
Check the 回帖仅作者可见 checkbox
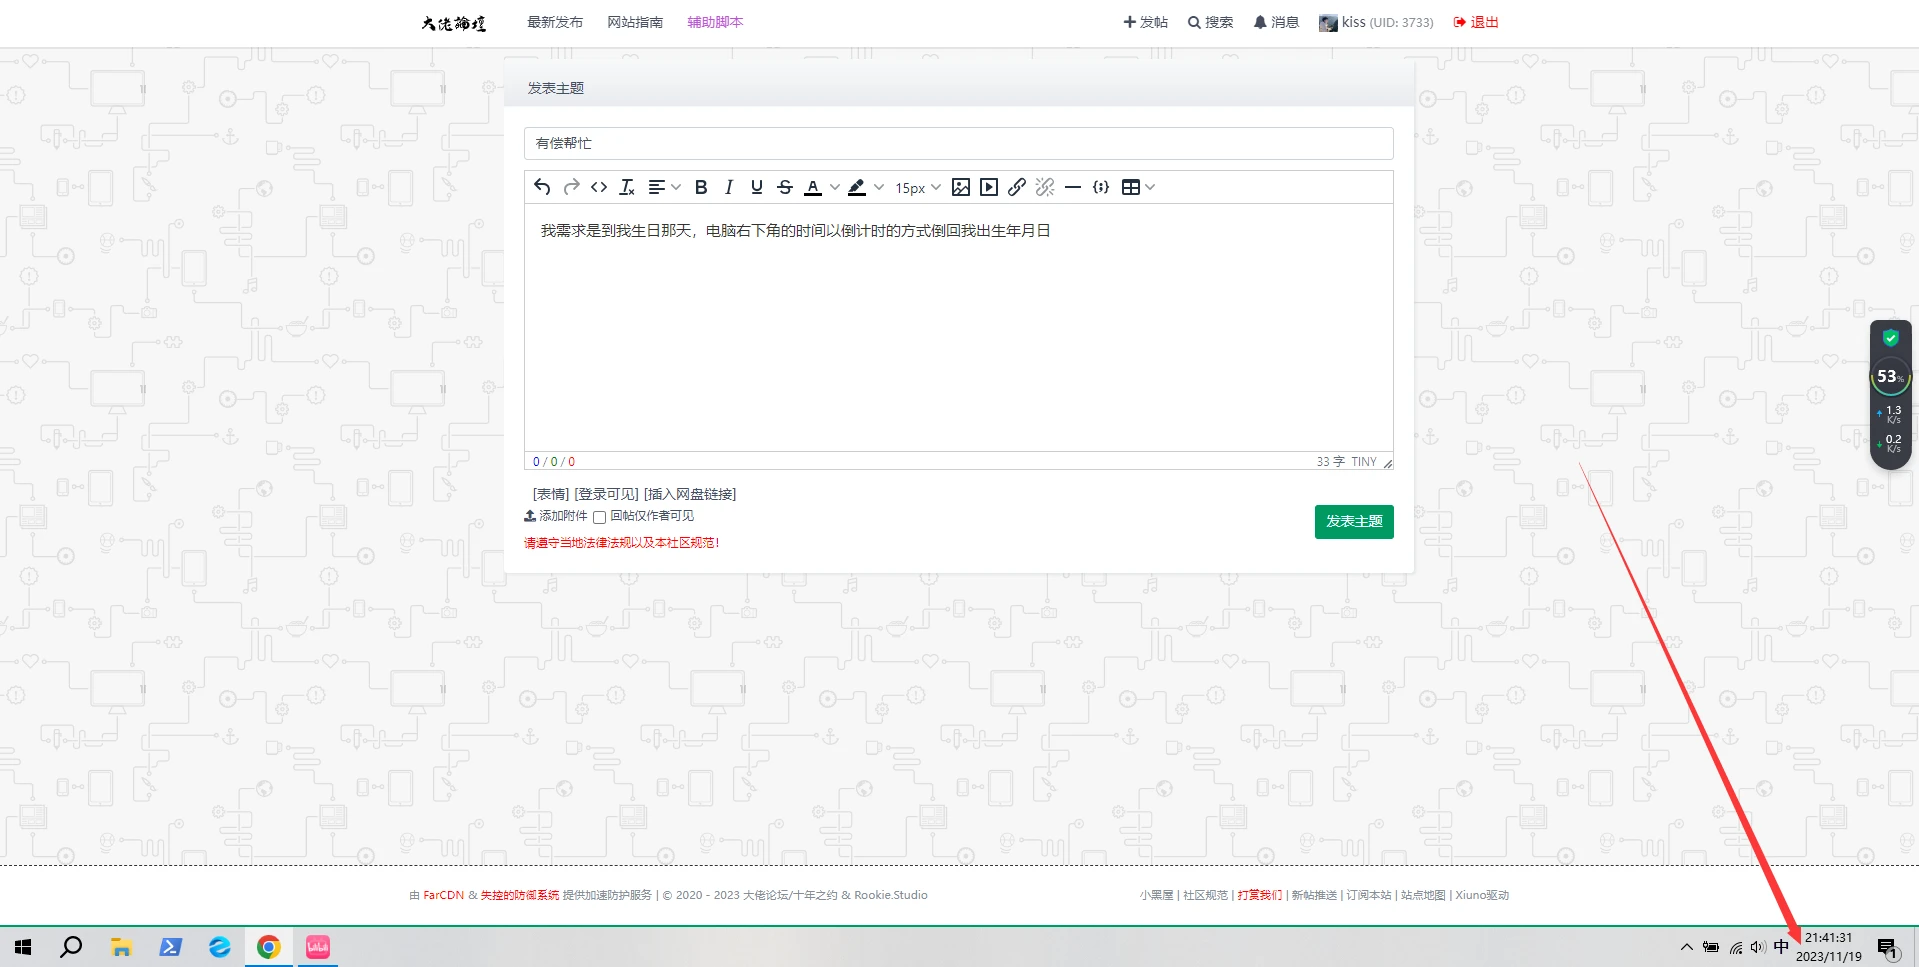(x=600, y=517)
